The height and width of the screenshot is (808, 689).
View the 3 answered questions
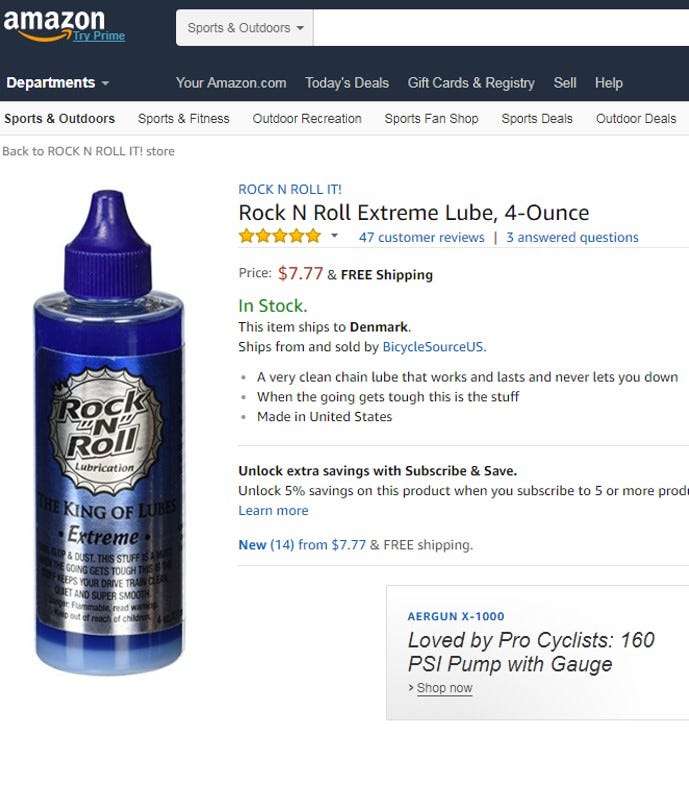(572, 237)
